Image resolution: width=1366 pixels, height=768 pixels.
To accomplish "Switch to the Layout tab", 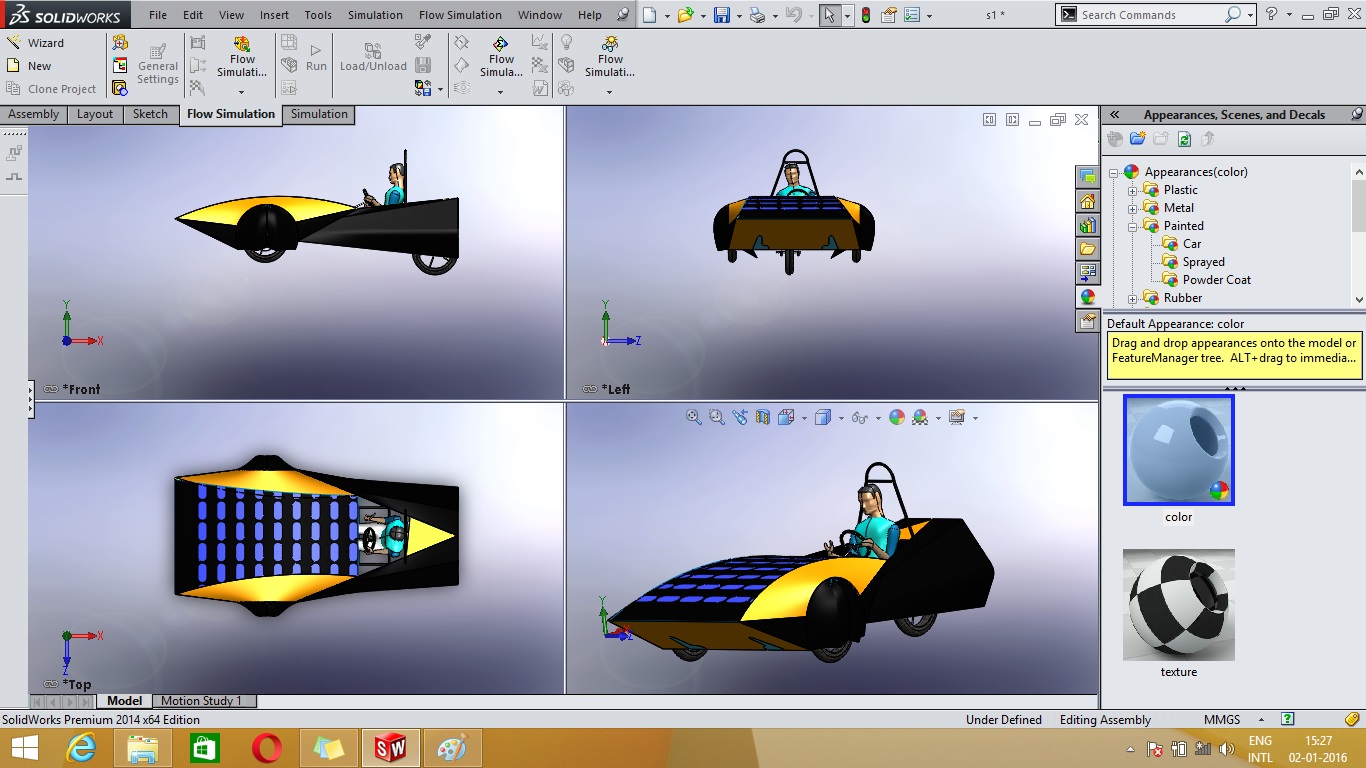I will (x=95, y=114).
